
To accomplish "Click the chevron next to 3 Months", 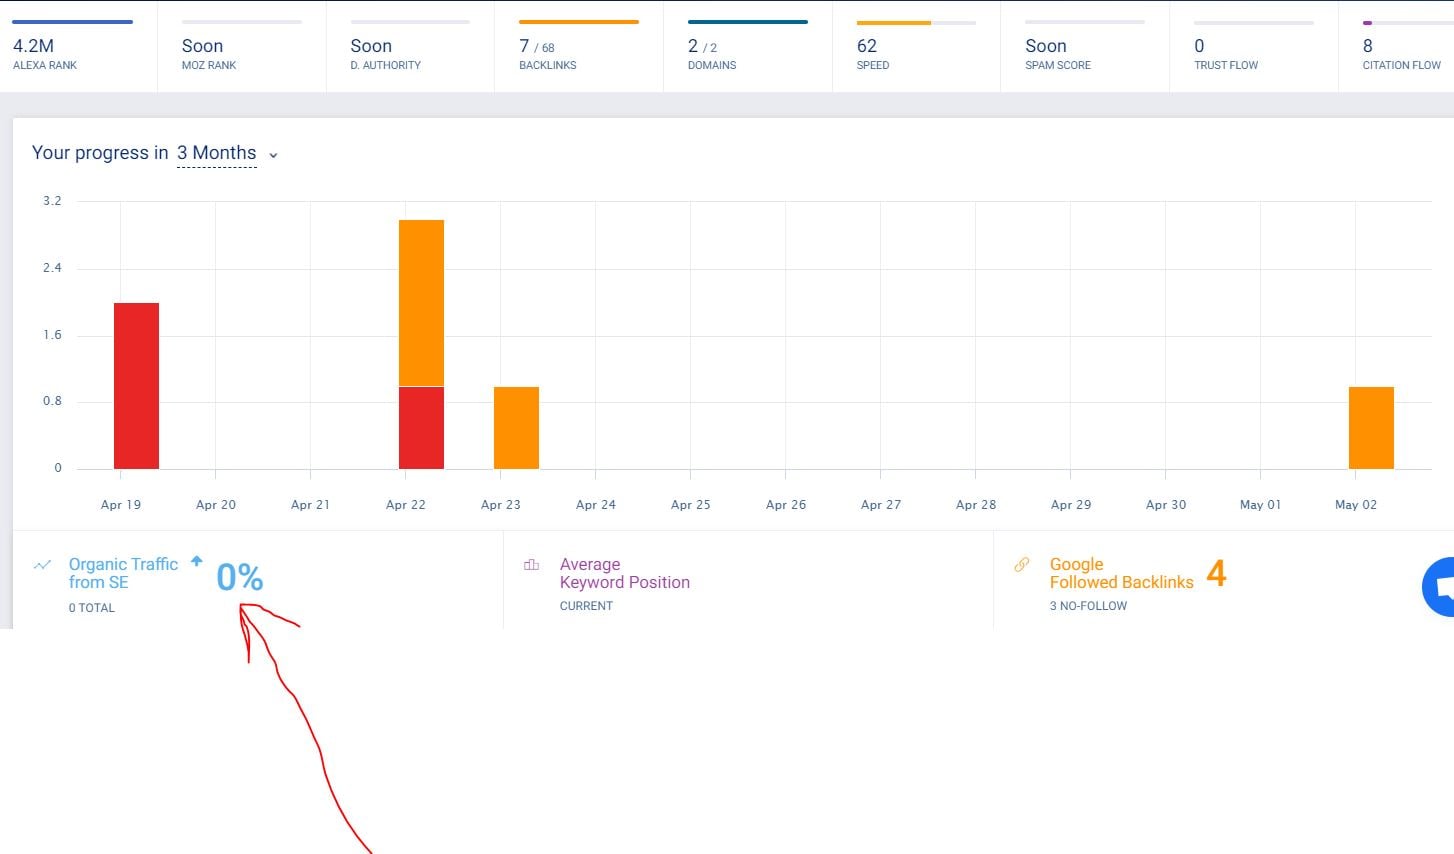I will (x=273, y=155).
